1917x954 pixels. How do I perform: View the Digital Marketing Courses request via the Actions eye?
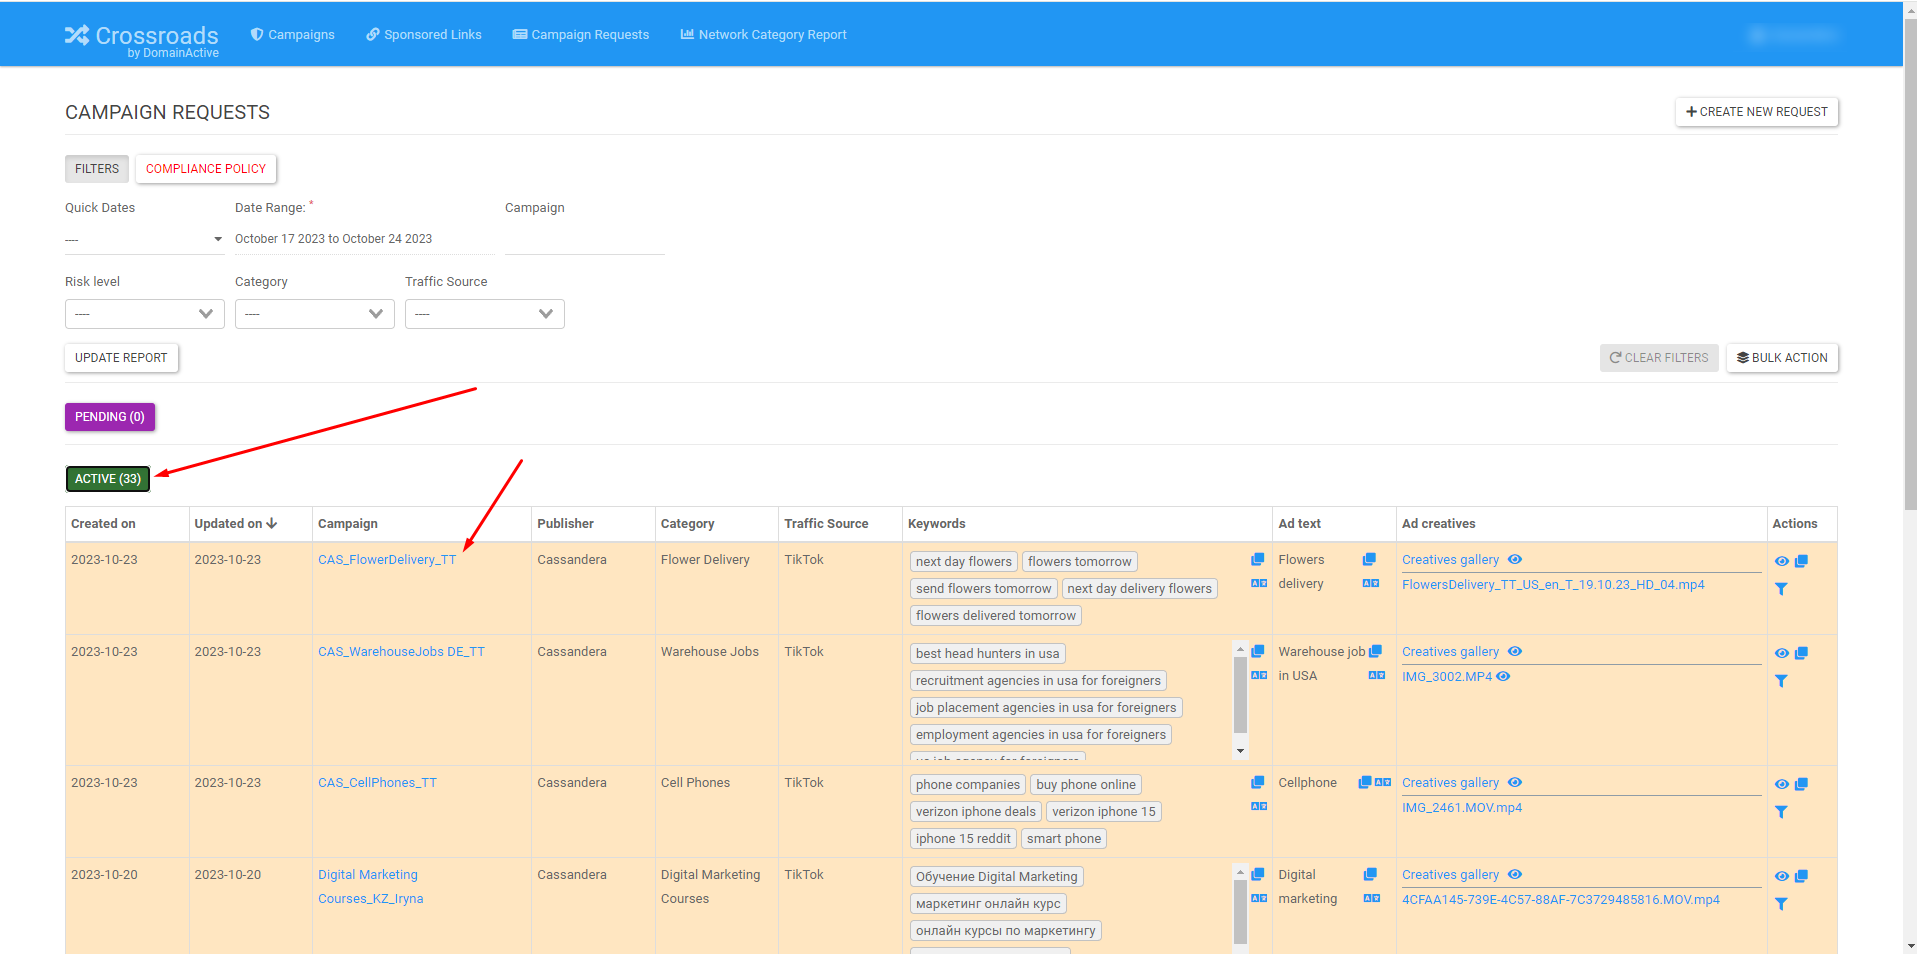tap(1781, 876)
